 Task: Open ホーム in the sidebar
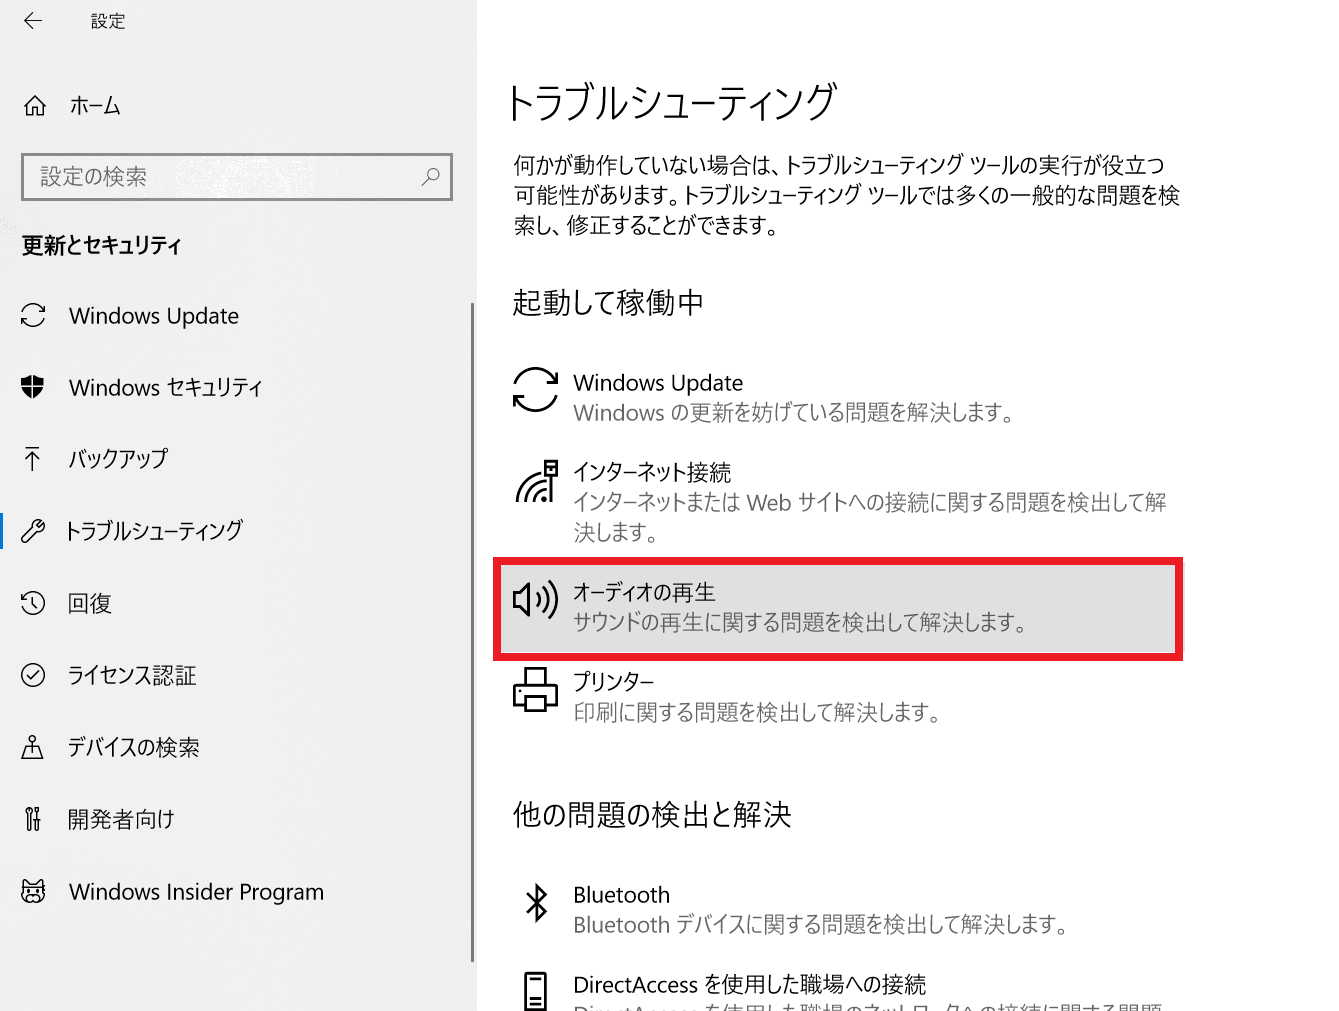click(95, 106)
